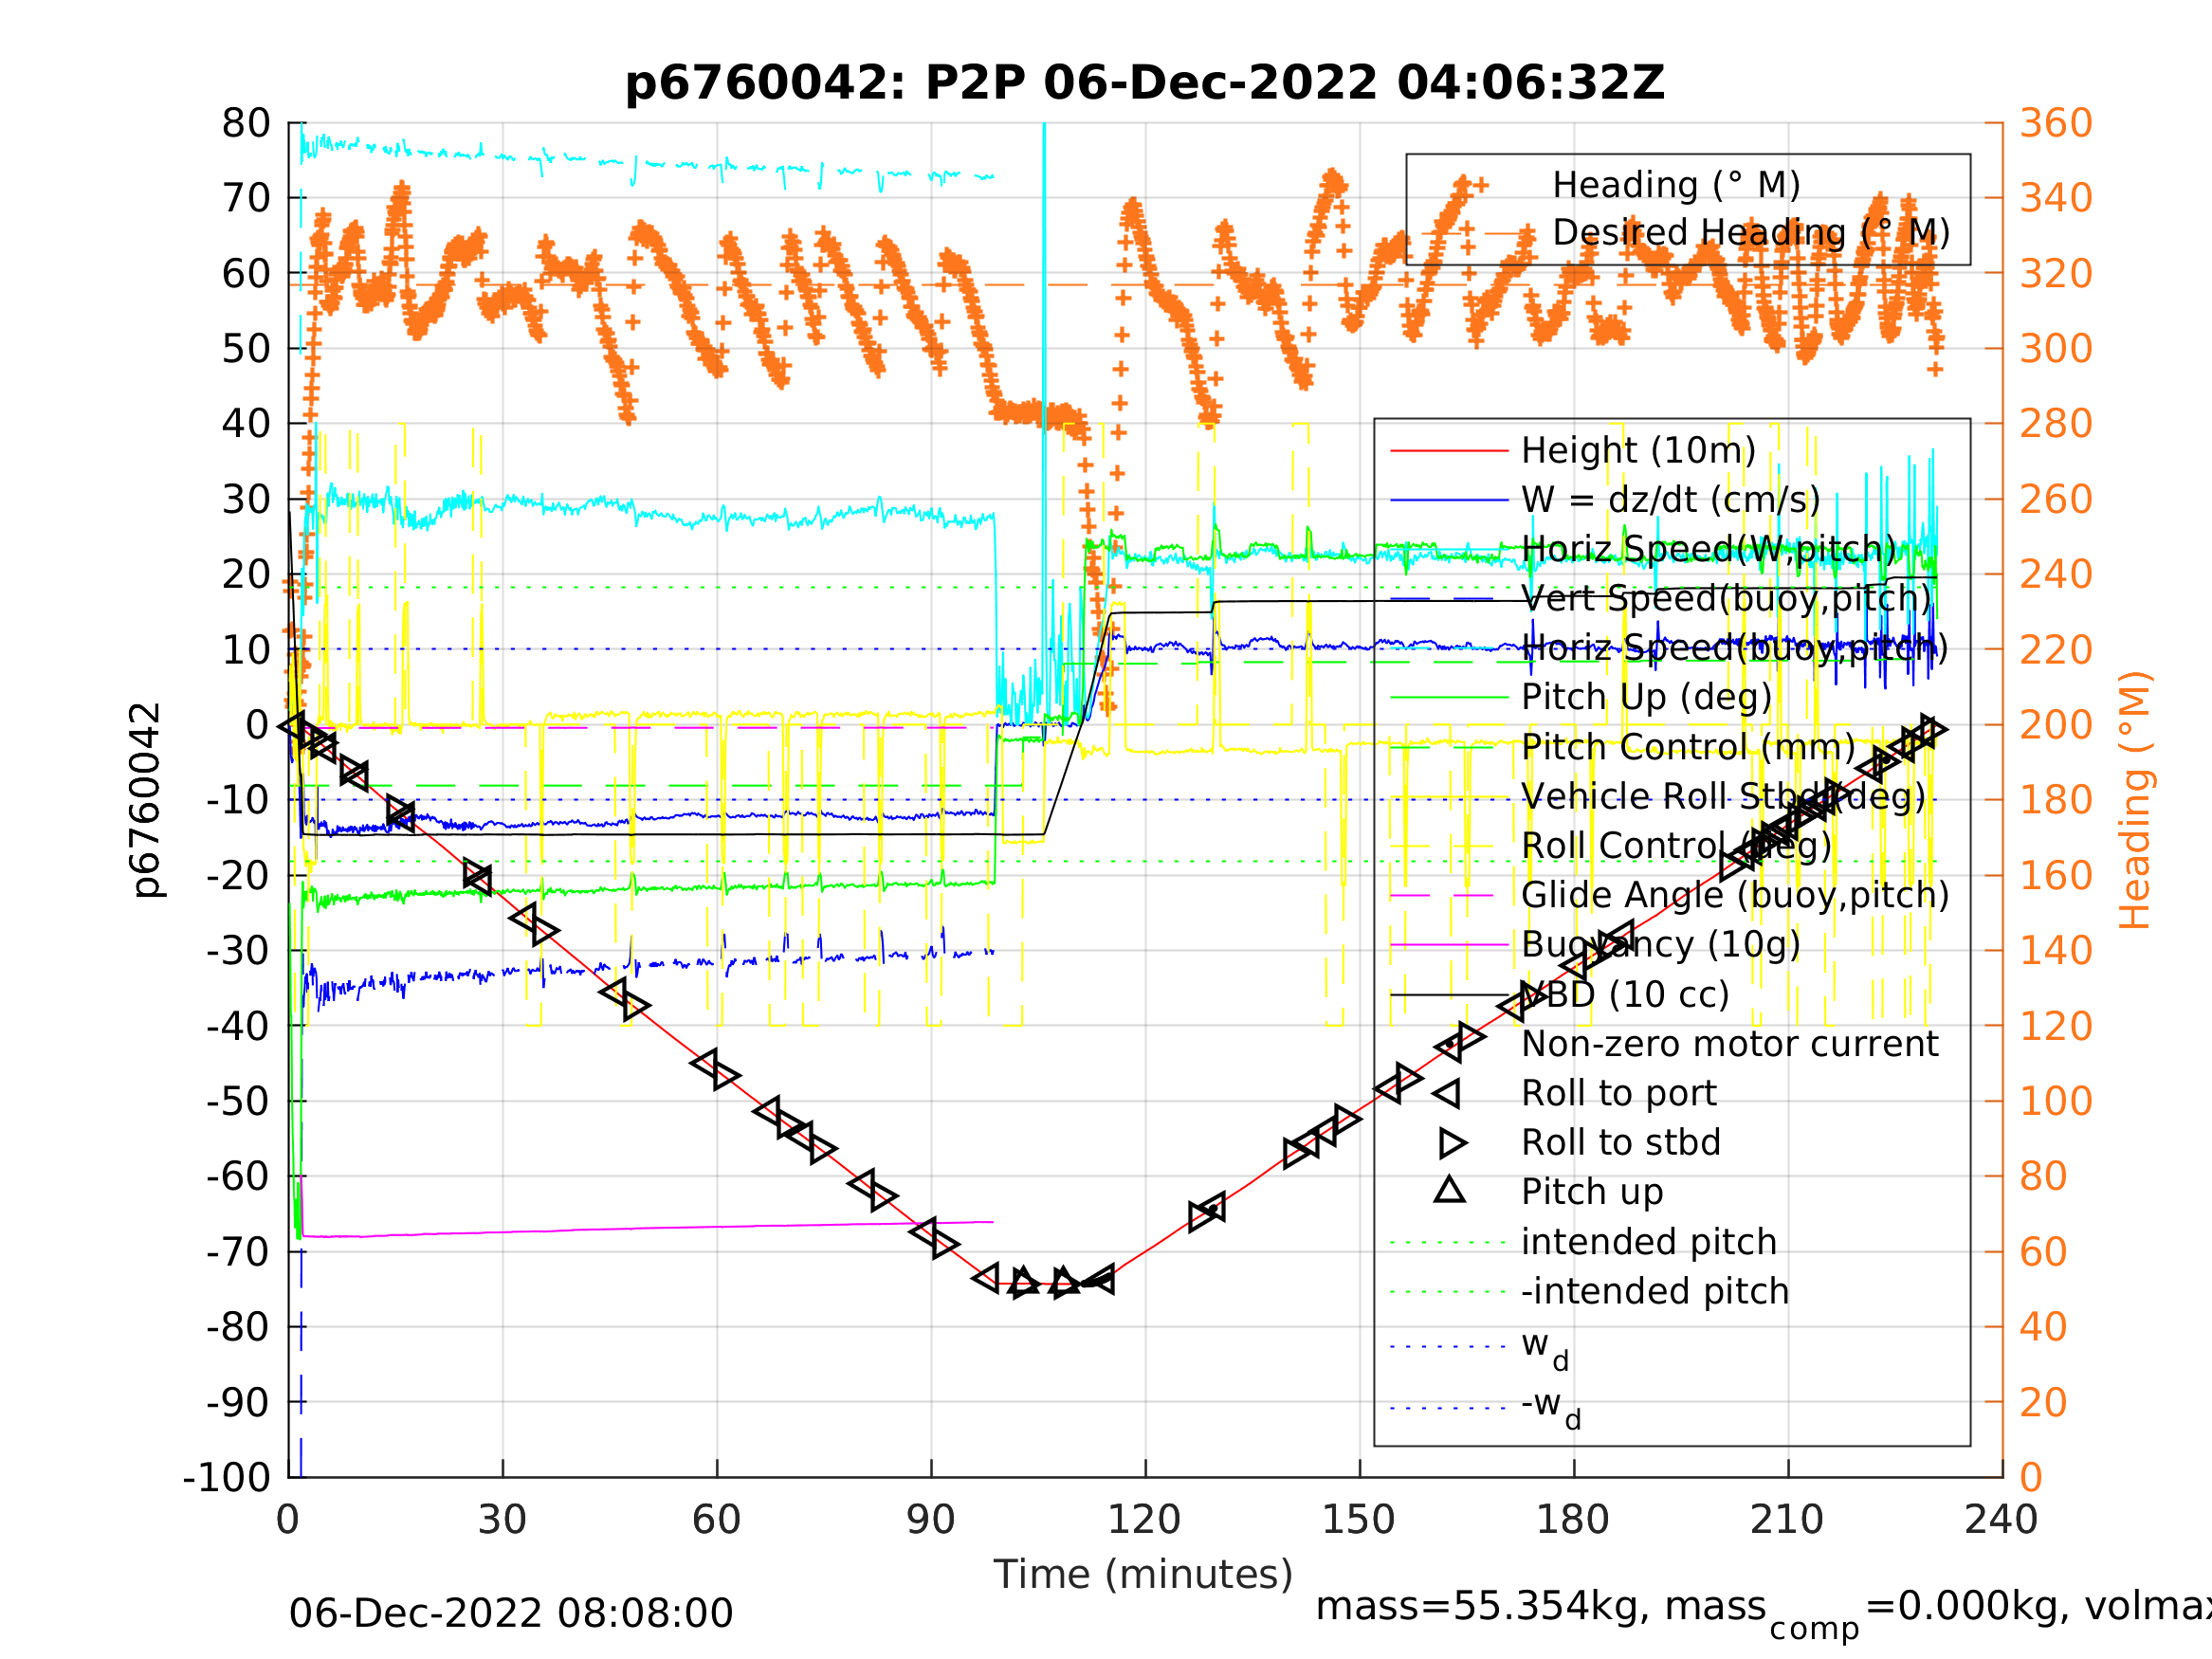This screenshot has width=2212, height=1659.
Task: Click the magenta Buoyancy legend line sample
Action: point(1449,945)
